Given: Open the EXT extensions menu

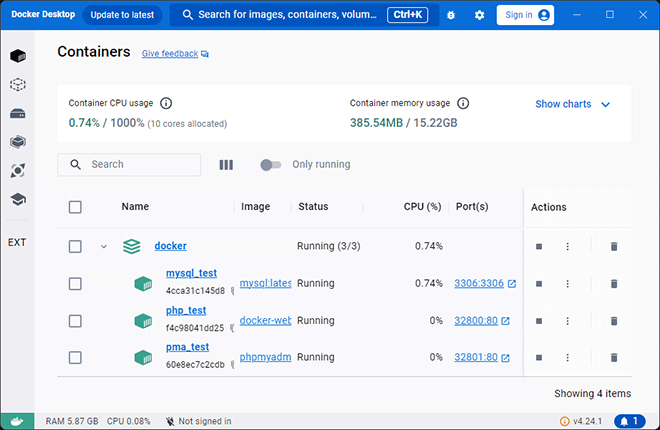Looking at the screenshot, I should pos(17,242).
